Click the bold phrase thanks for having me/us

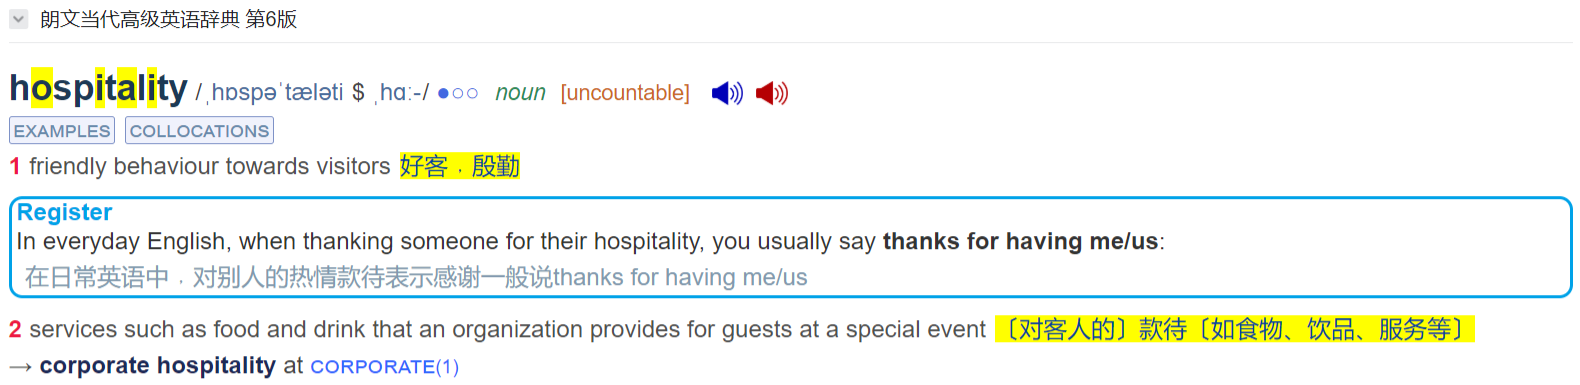(x=1020, y=241)
